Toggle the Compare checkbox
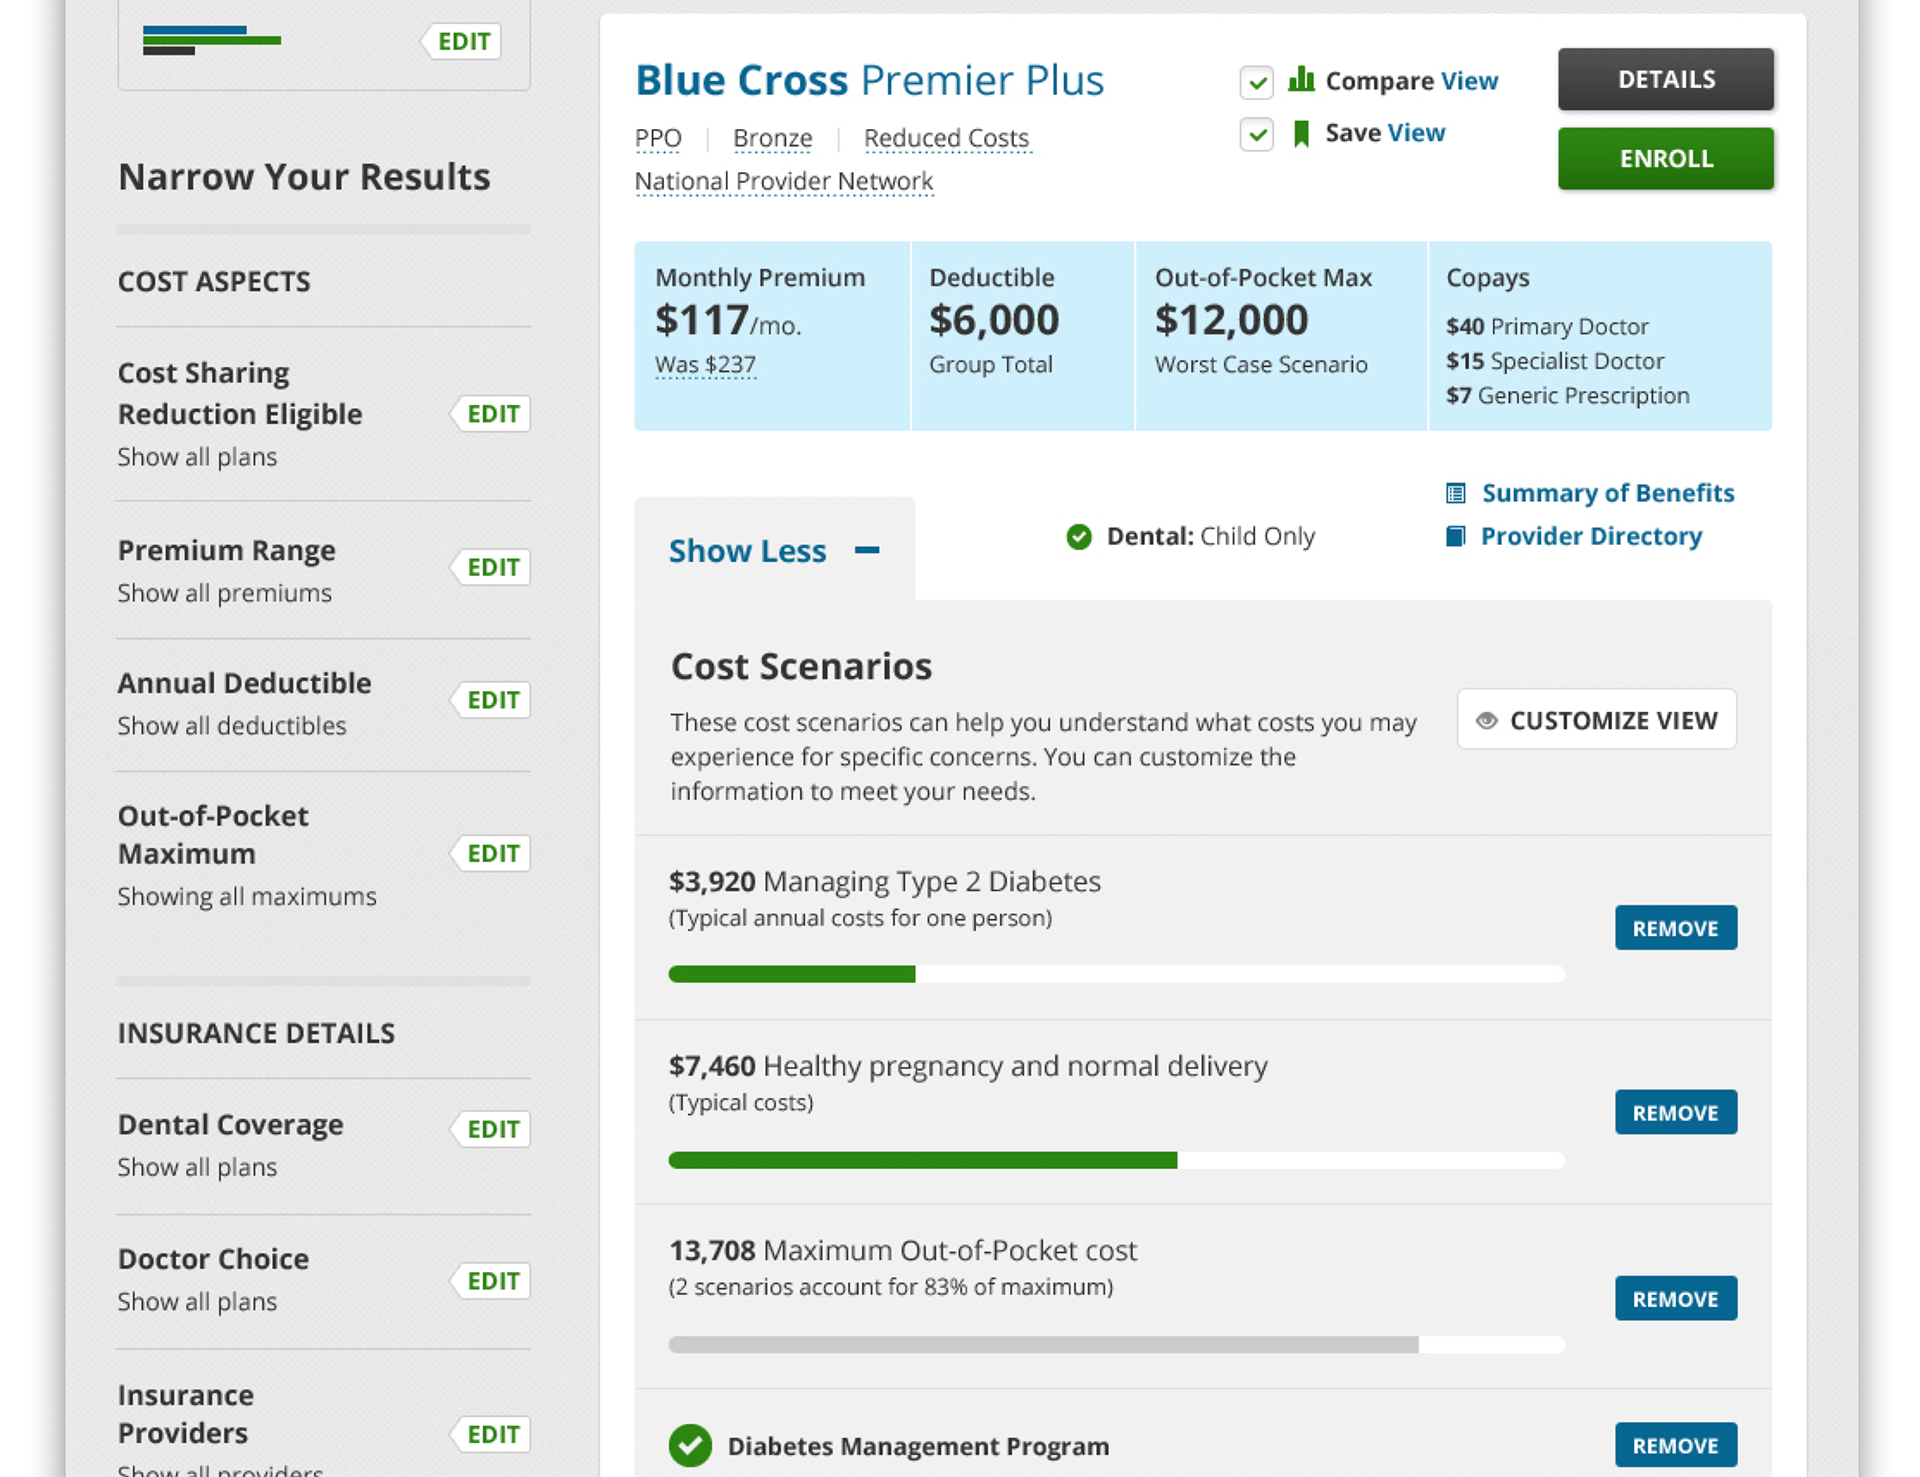 [x=1256, y=82]
